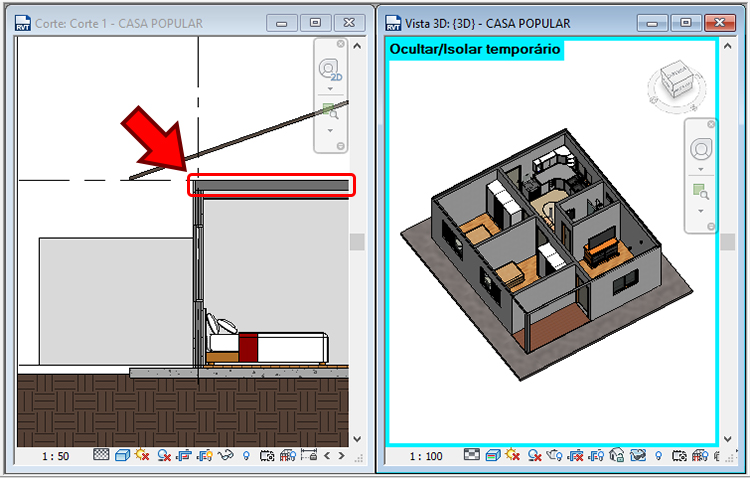The width and height of the screenshot is (750, 478).
Task: Minimize the Corte 1 window
Action: 282,22
